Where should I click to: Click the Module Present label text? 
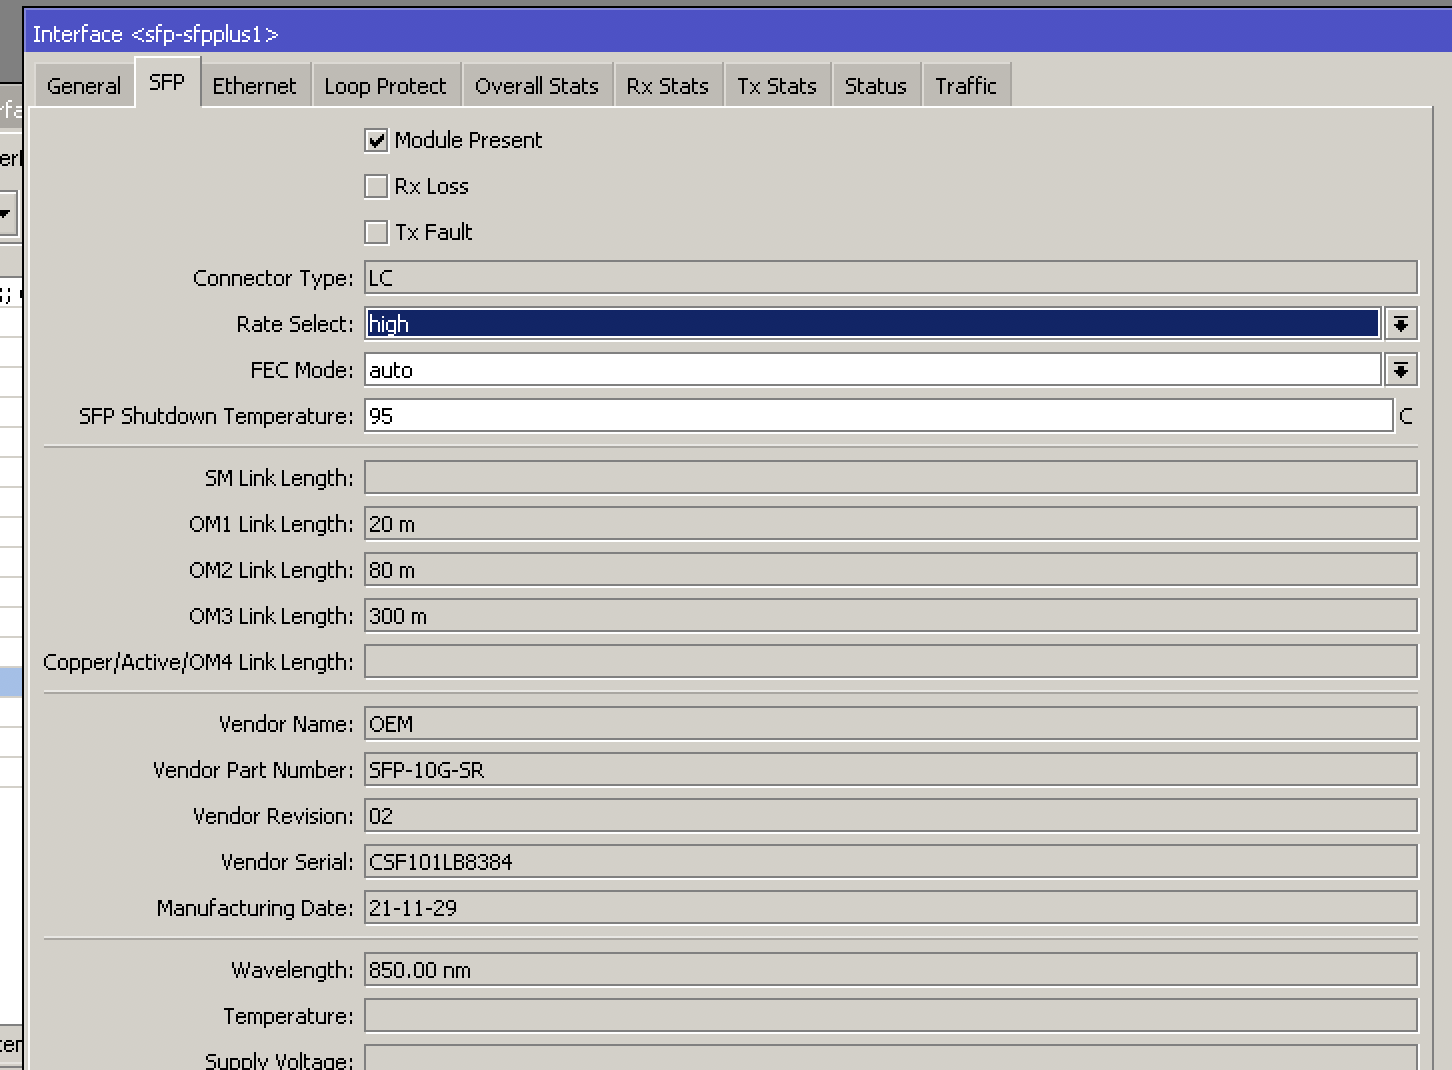tap(468, 141)
